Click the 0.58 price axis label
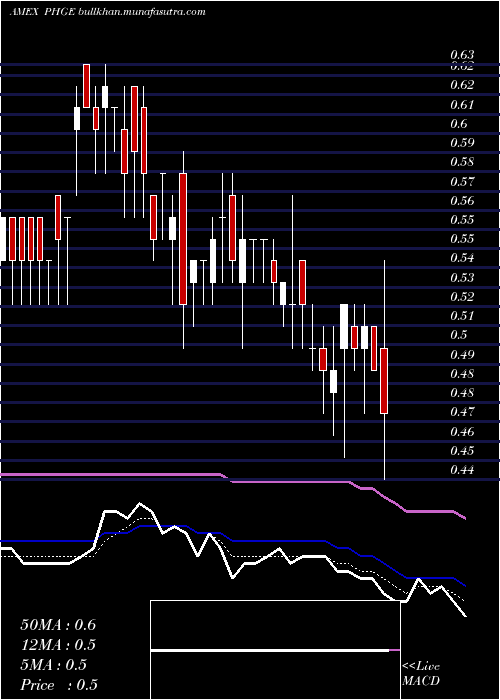The image size is (500, 700). coord(462,162)
